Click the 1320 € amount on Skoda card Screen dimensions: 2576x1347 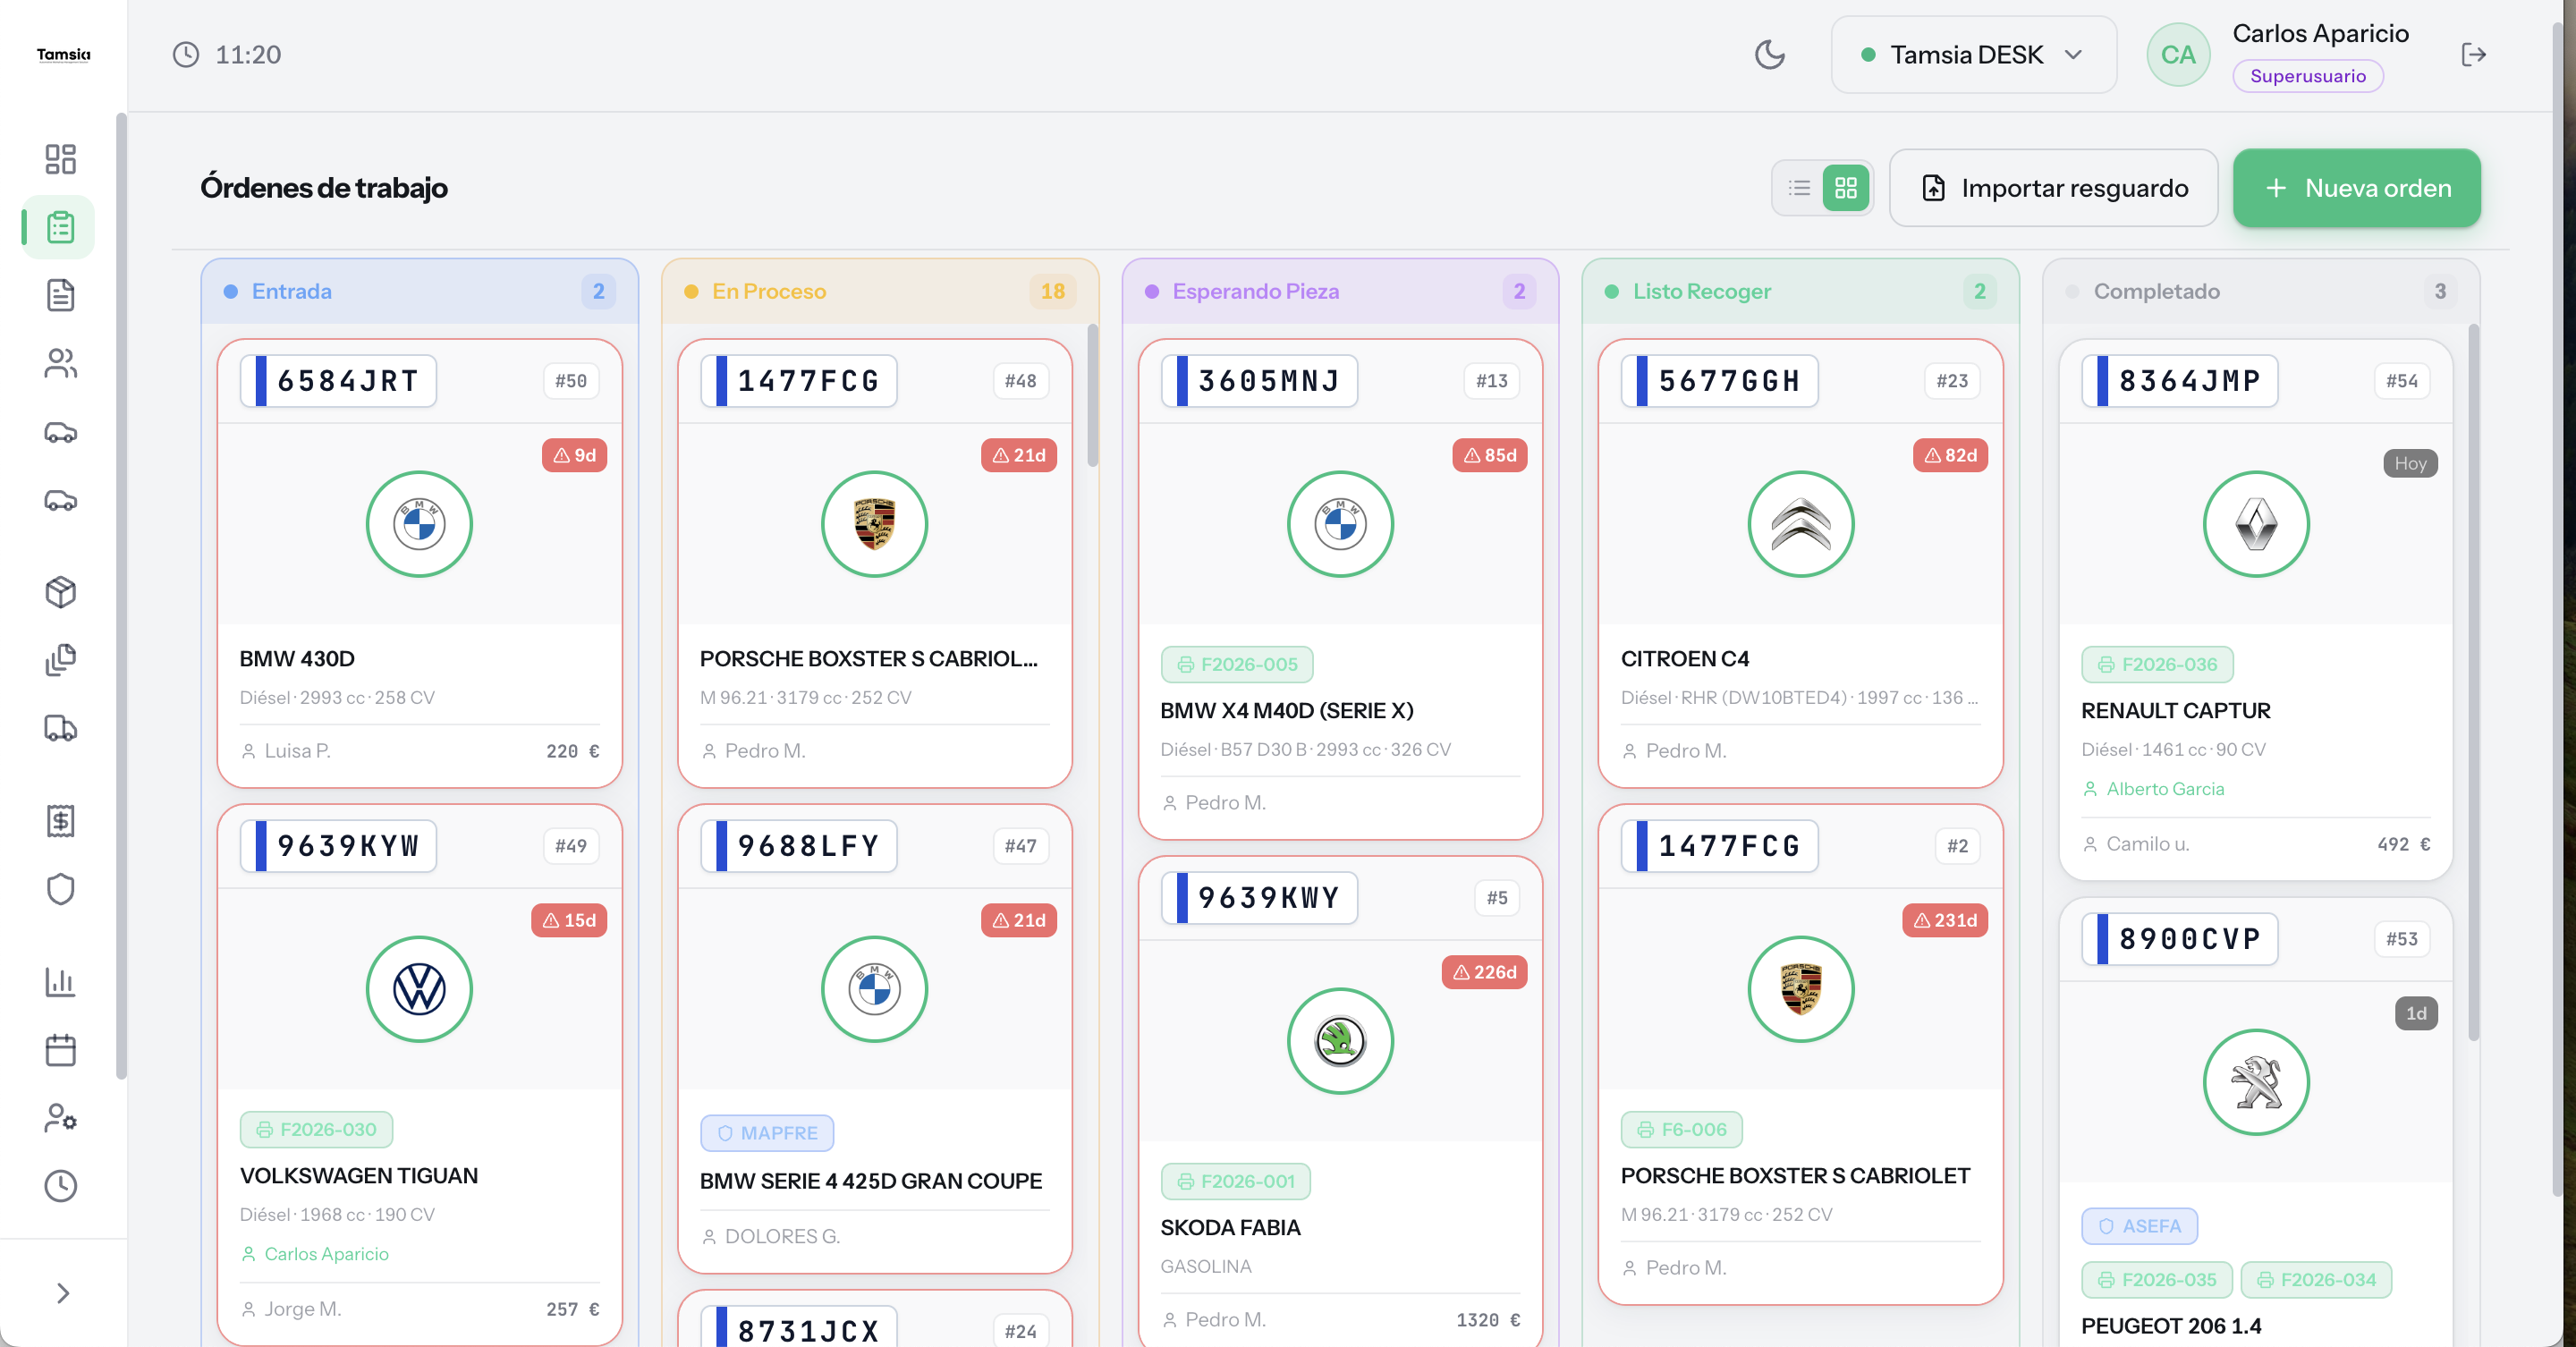pos(1488,1320)
